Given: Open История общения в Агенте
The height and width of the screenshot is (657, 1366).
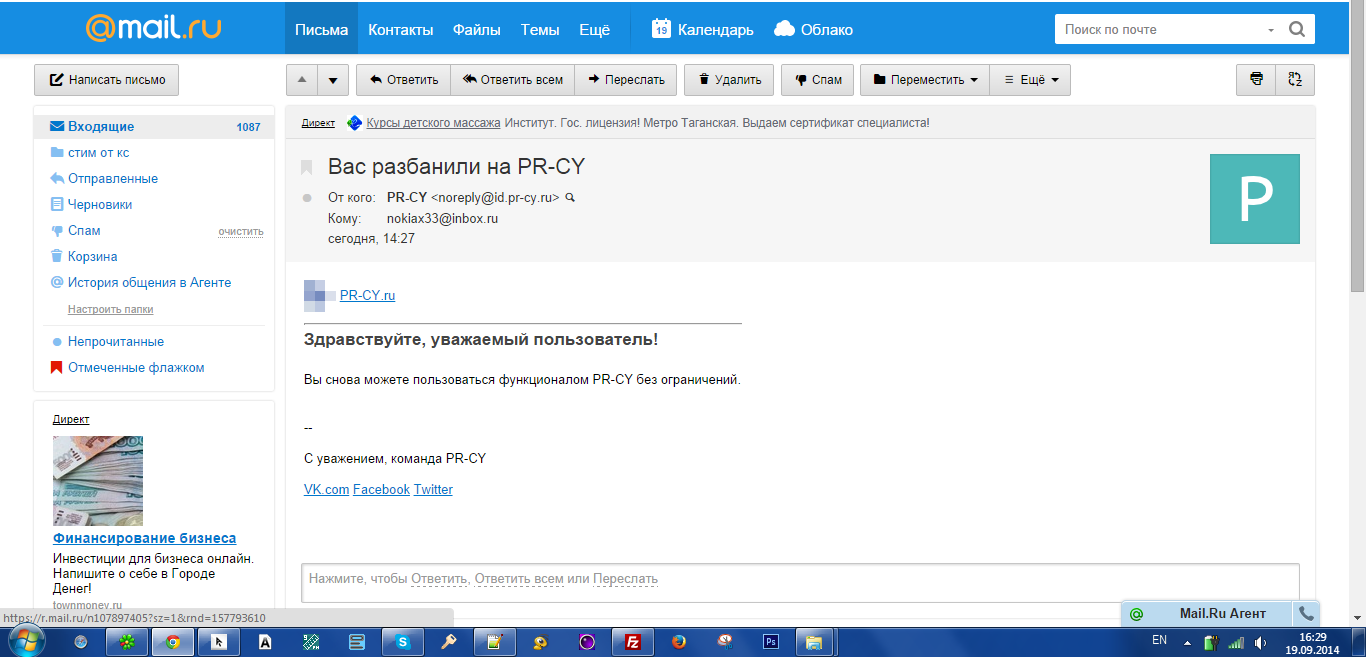Looking at the screenshot, I should click(149, 283).
